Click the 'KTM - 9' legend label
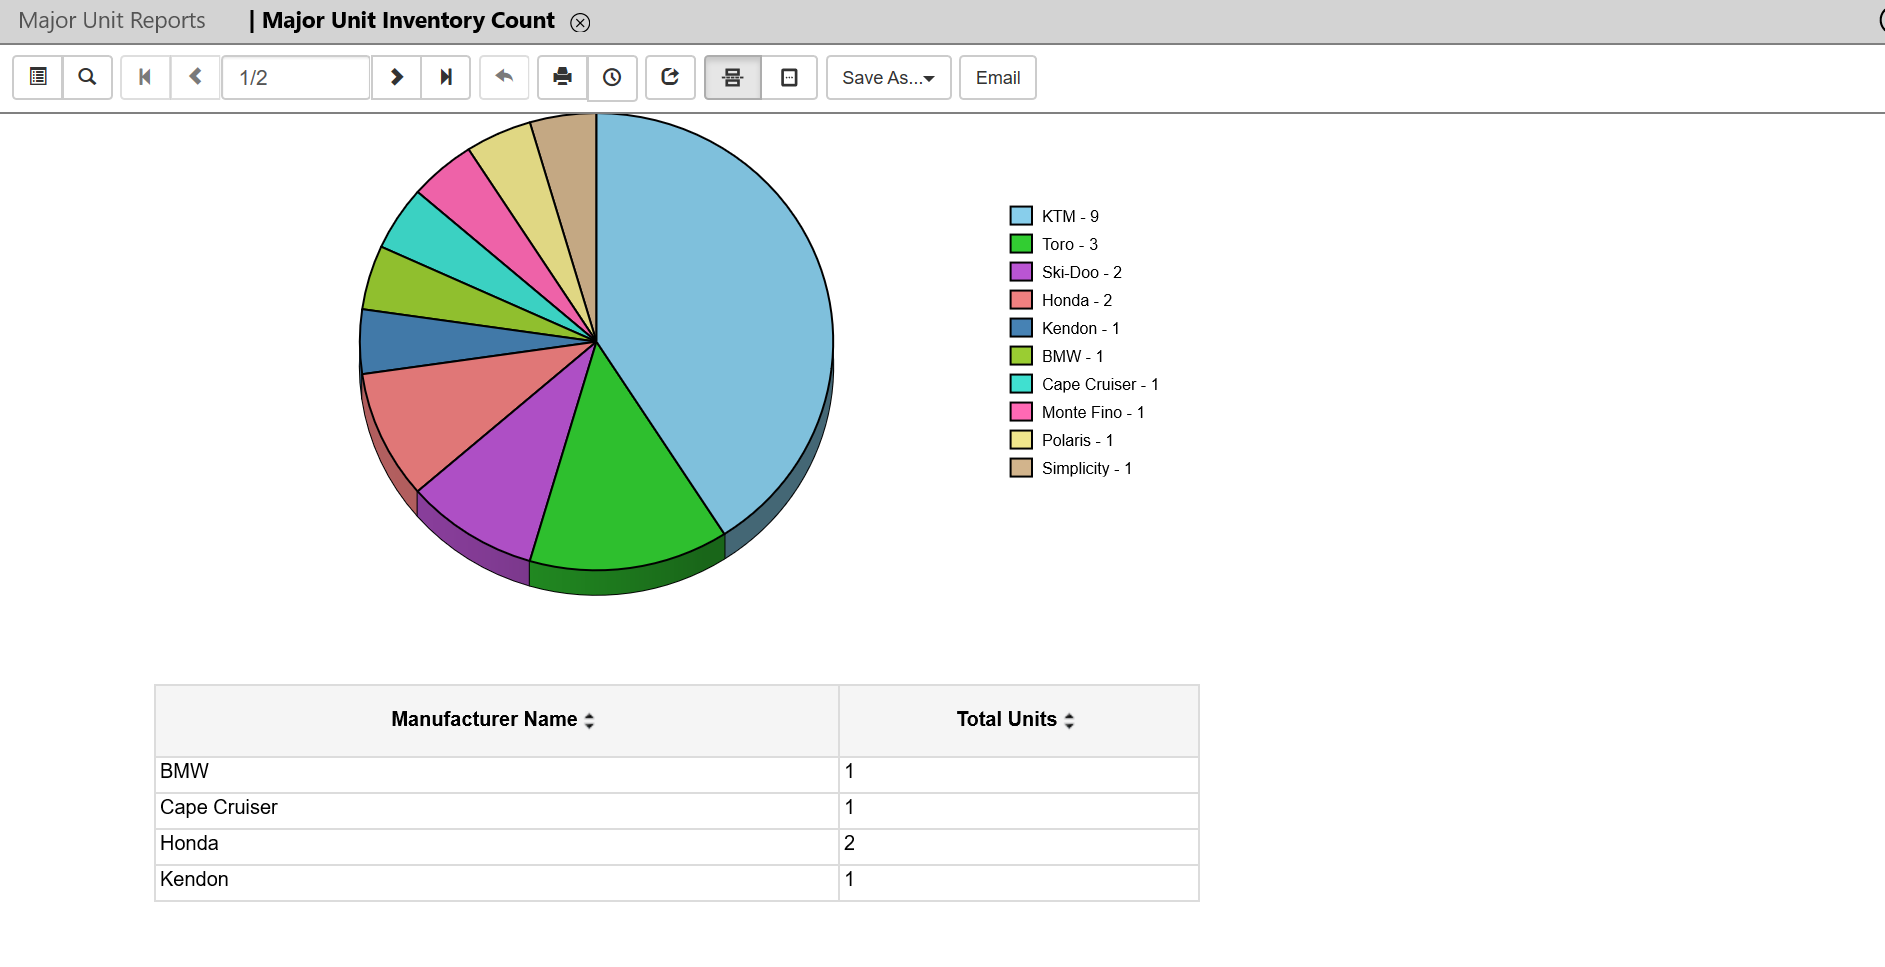This screenshot has height=967, width=1885. 1070,216
